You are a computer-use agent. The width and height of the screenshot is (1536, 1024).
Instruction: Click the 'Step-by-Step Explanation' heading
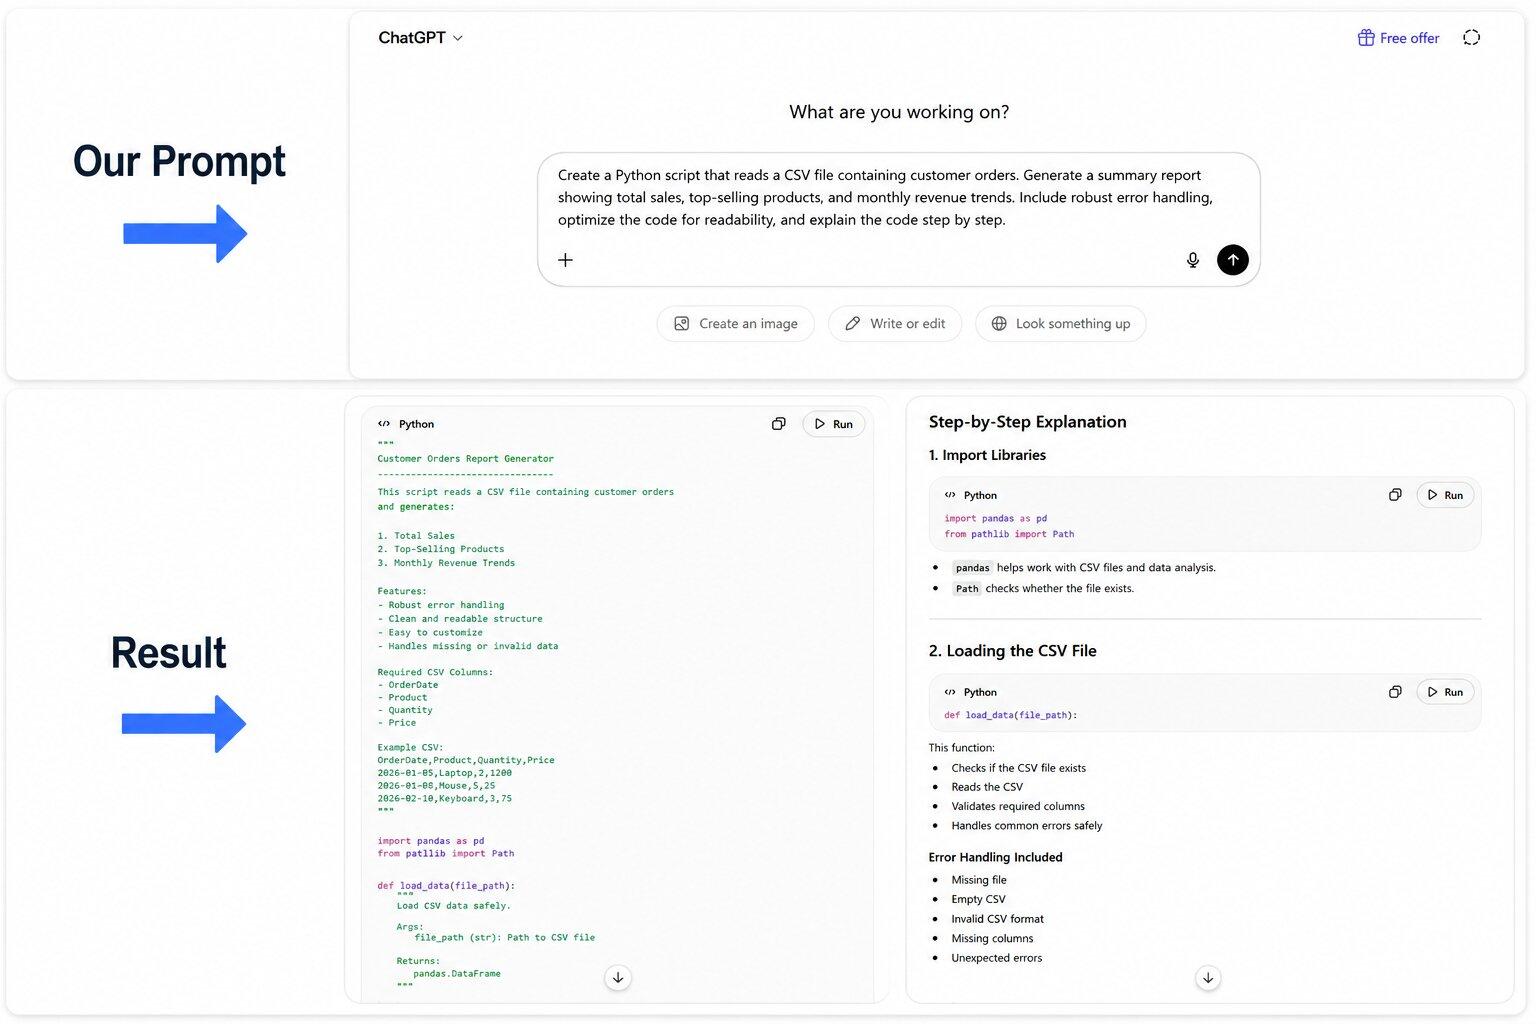(1027, 422)
